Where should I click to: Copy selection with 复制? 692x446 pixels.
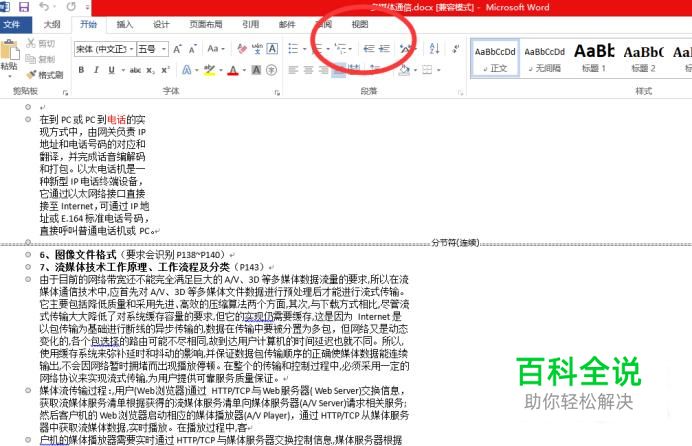tap(41, 59)
